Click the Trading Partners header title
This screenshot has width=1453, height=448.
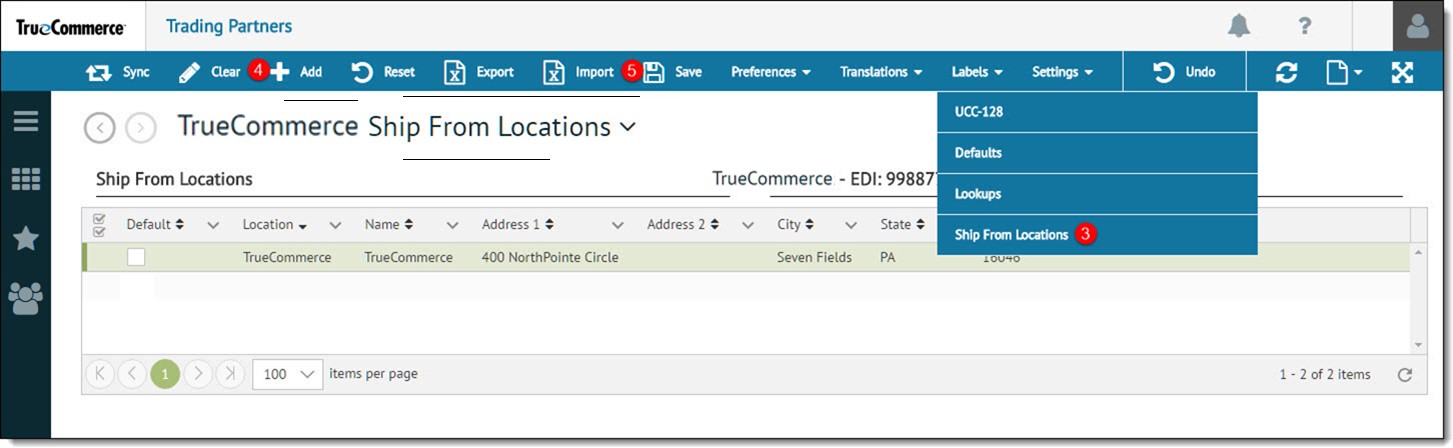pyautogui.click(x=229, y=26)
